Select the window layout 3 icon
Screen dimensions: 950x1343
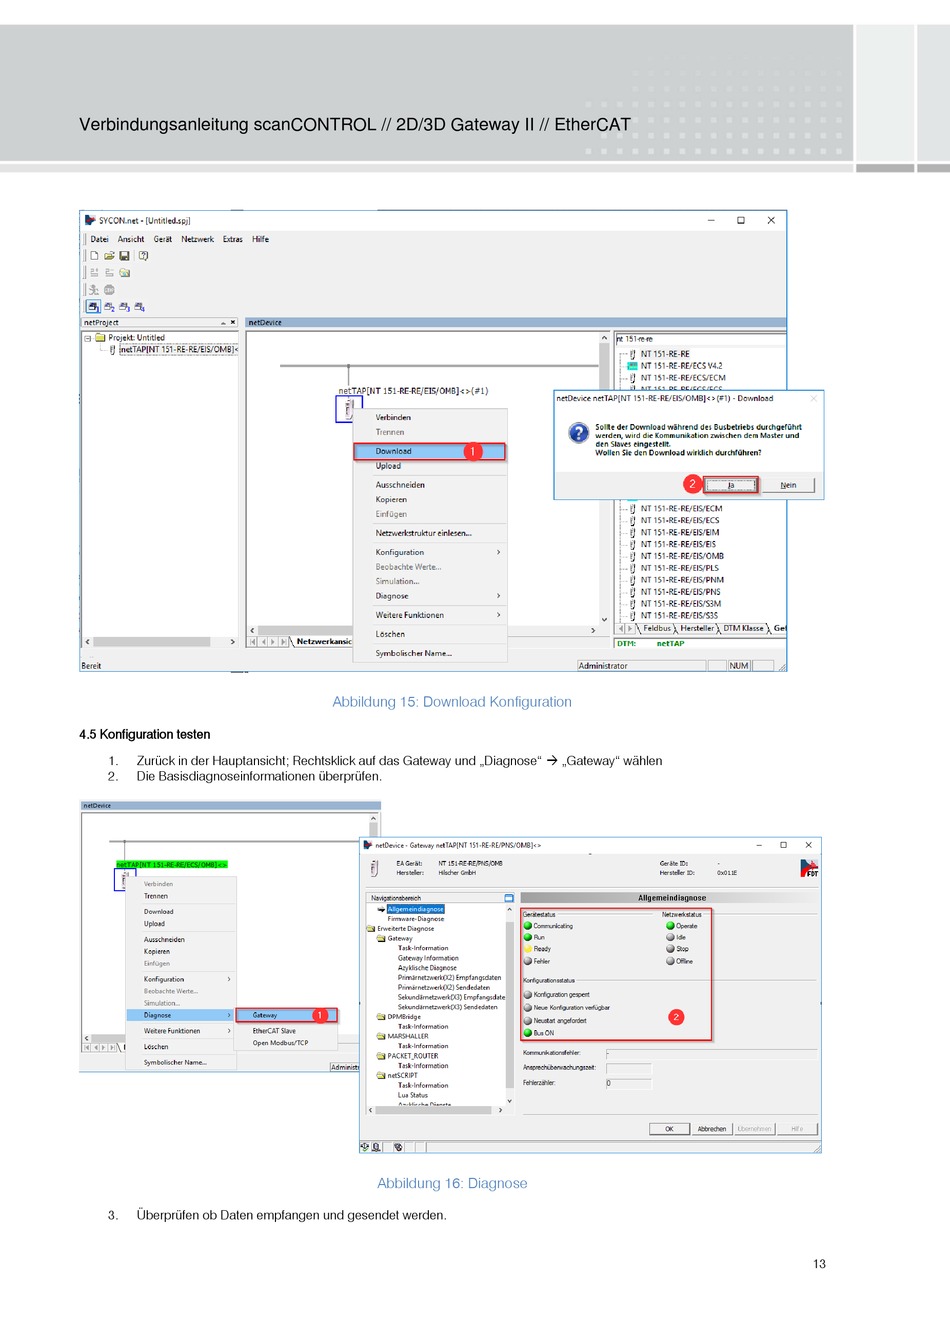pyautogui.click(x=124, y=307)
